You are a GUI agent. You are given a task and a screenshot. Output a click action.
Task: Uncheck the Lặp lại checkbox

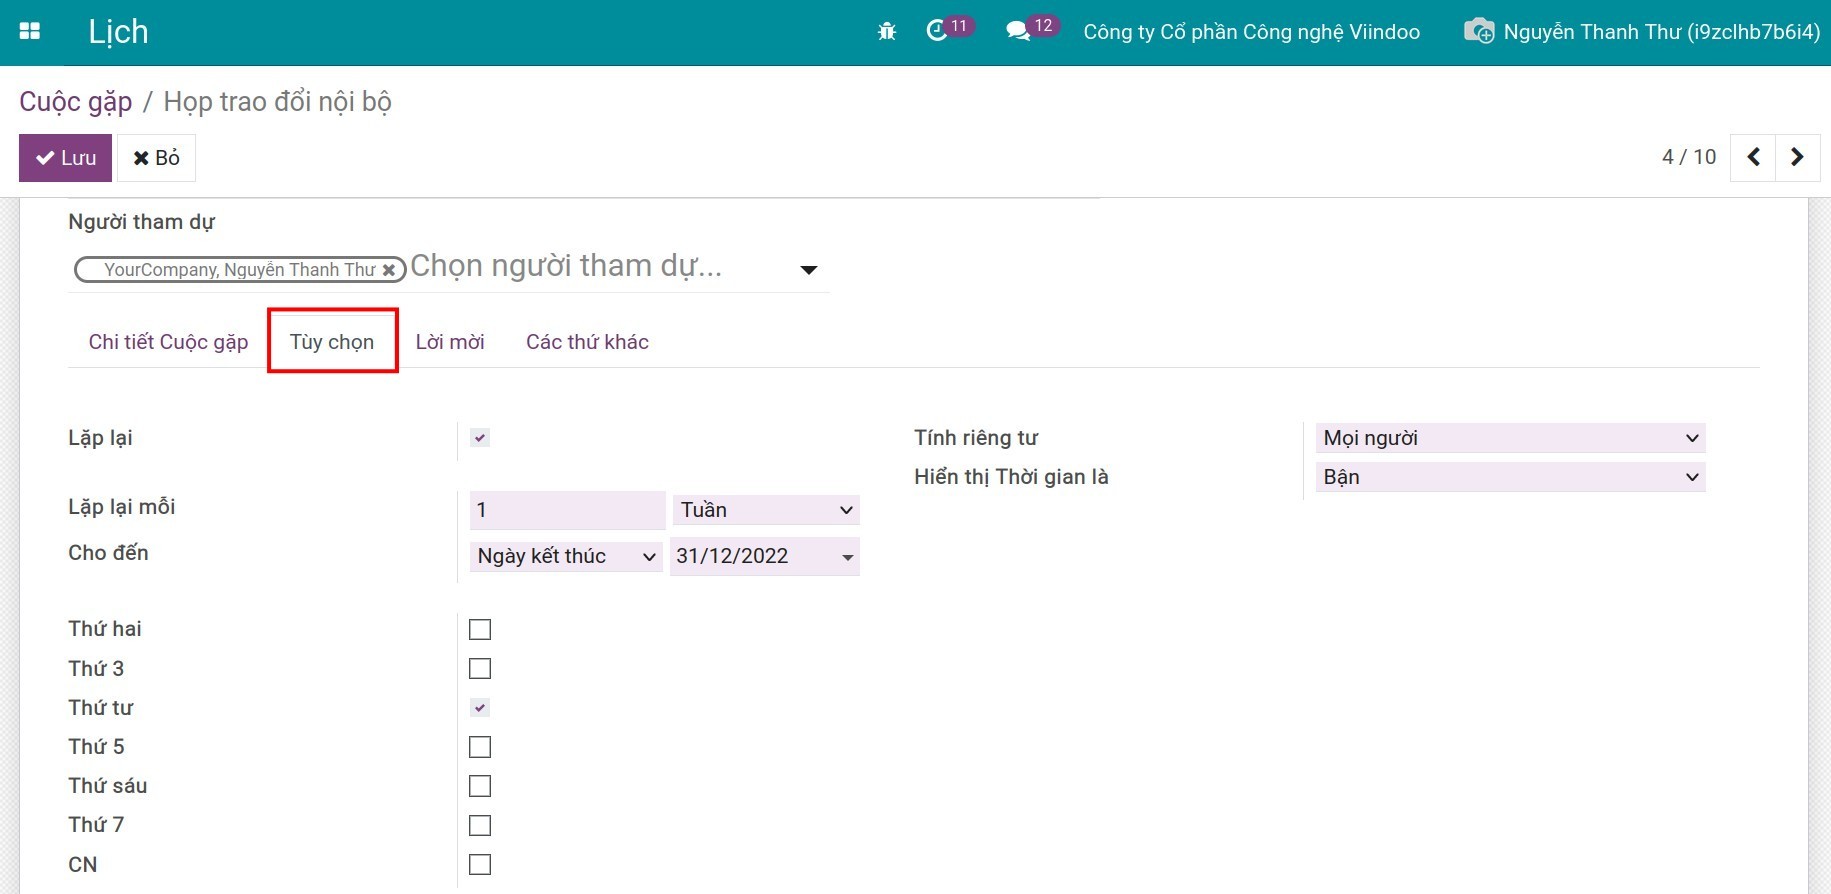480,438
